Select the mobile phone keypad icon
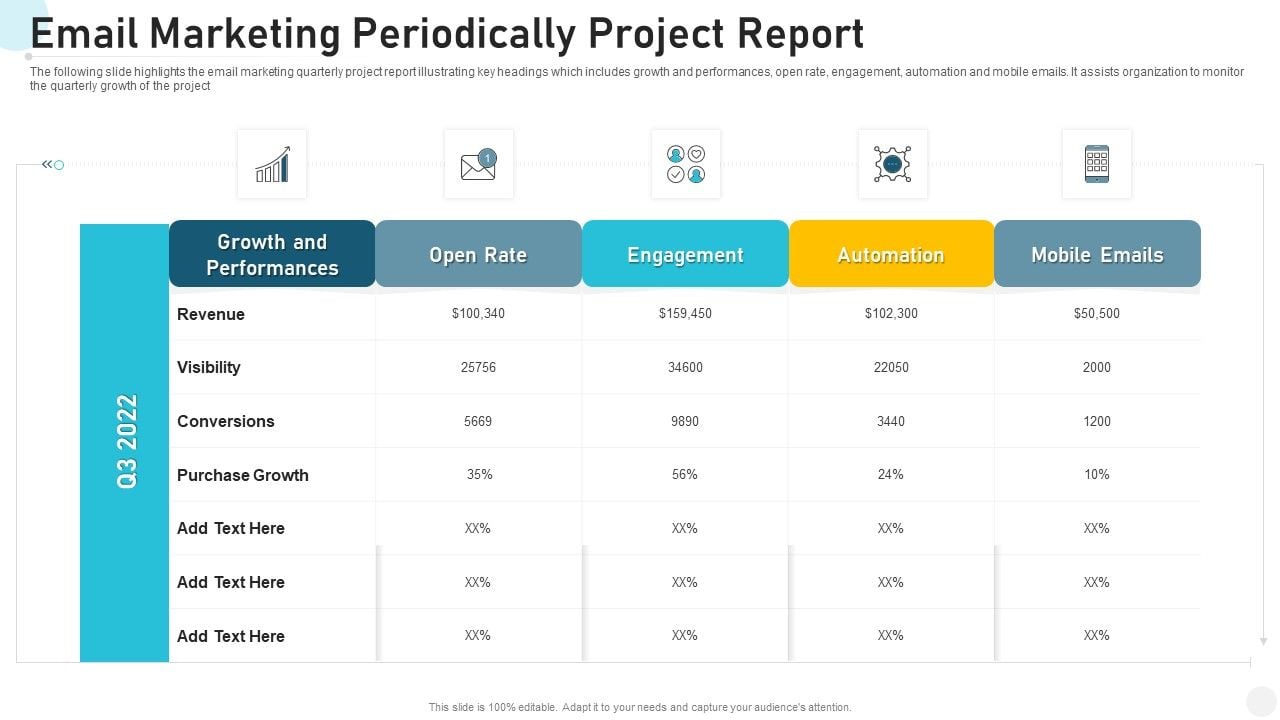Viewport: 1280px width, 720px height. 1097,164
